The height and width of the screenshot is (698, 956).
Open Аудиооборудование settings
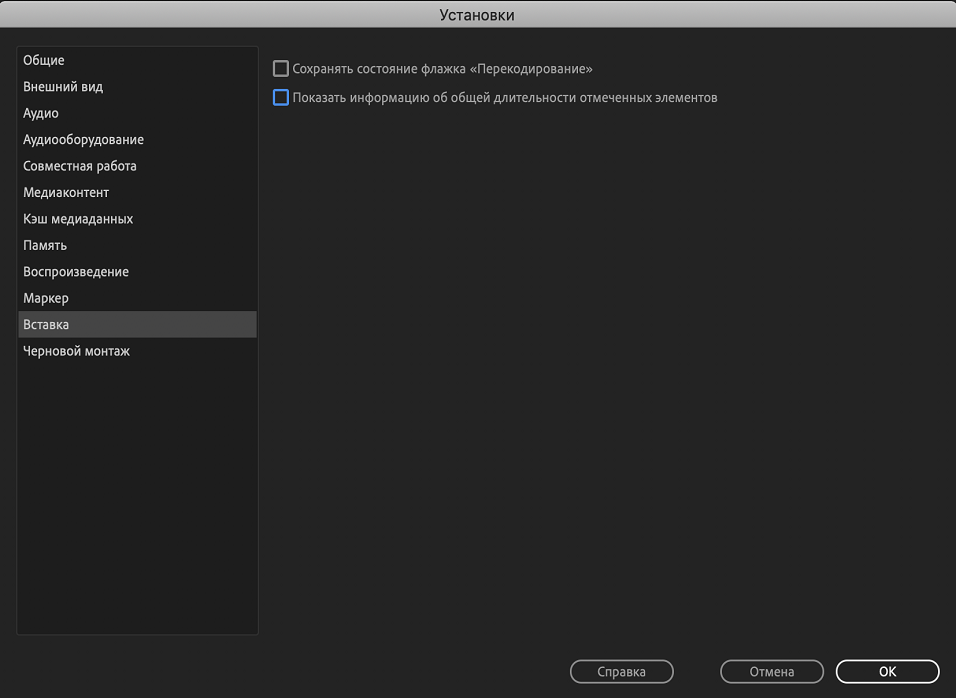pyautogui.click(x=84, y=140)
